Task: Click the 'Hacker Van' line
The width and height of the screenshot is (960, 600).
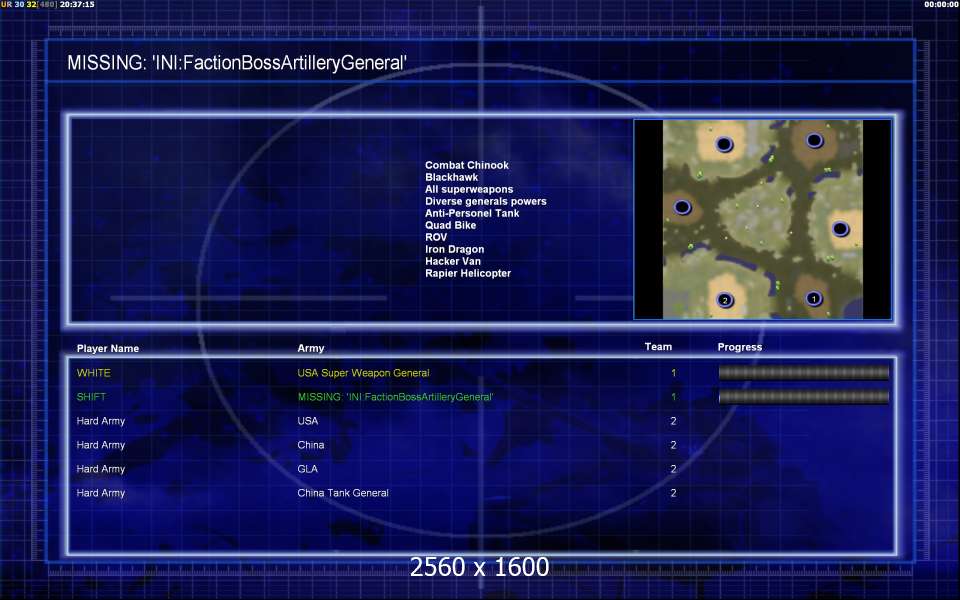Action: [x=452, y=261]
